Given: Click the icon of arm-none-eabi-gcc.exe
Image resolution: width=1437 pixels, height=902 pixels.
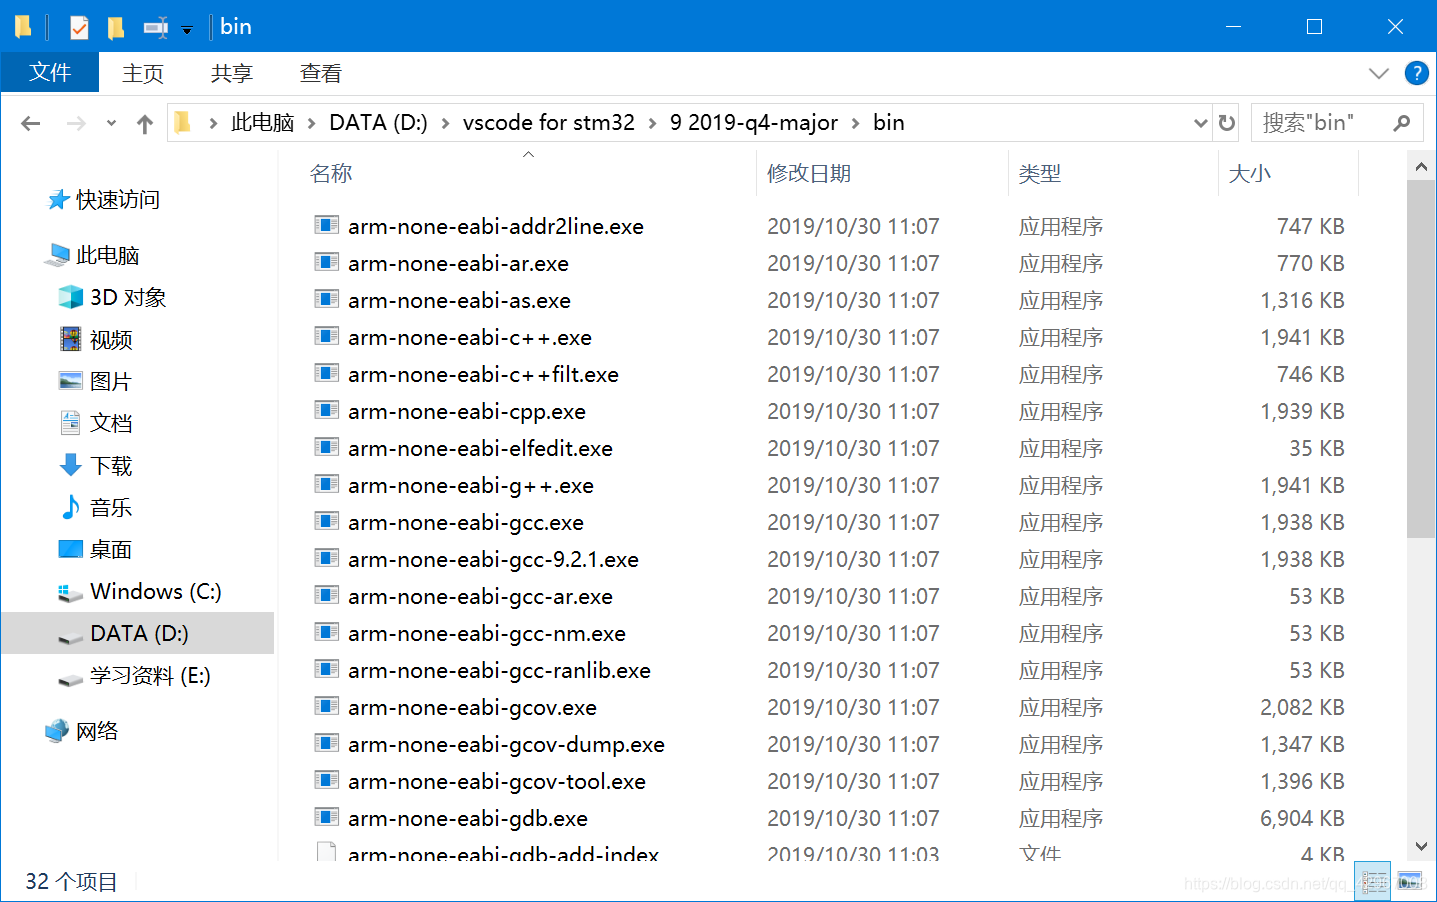Looking at the screenshot, I should [326, 521].
